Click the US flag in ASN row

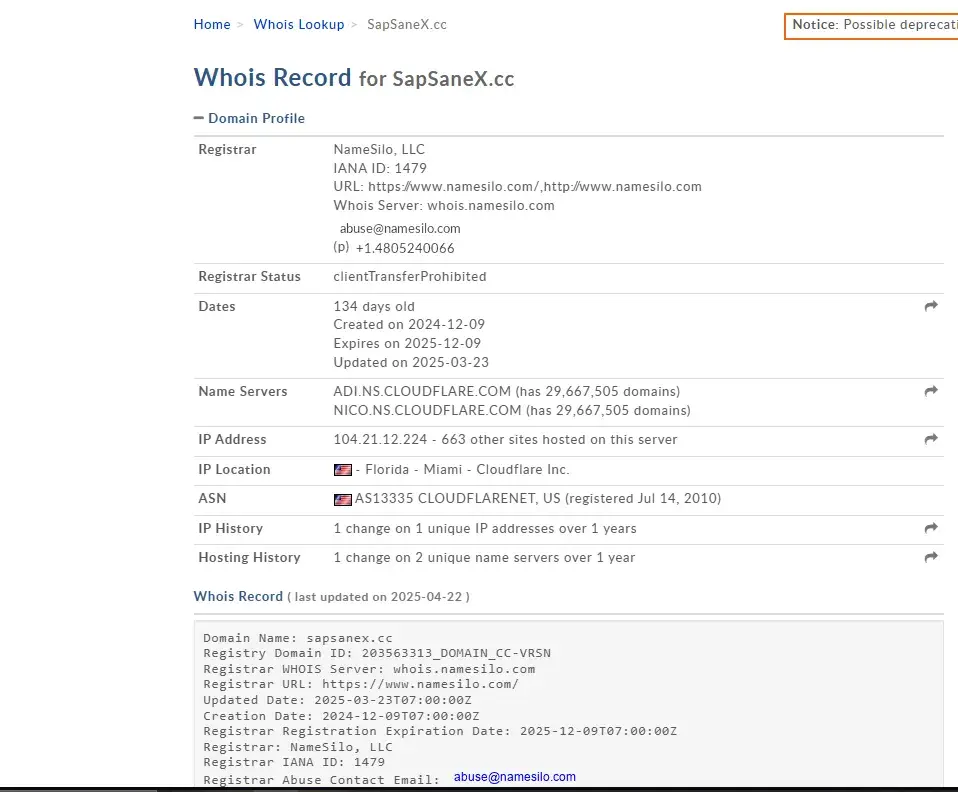click(343, 499)
